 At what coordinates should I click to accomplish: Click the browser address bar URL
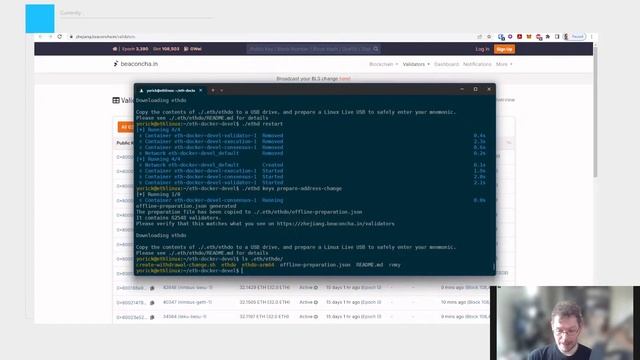(105, 36)
